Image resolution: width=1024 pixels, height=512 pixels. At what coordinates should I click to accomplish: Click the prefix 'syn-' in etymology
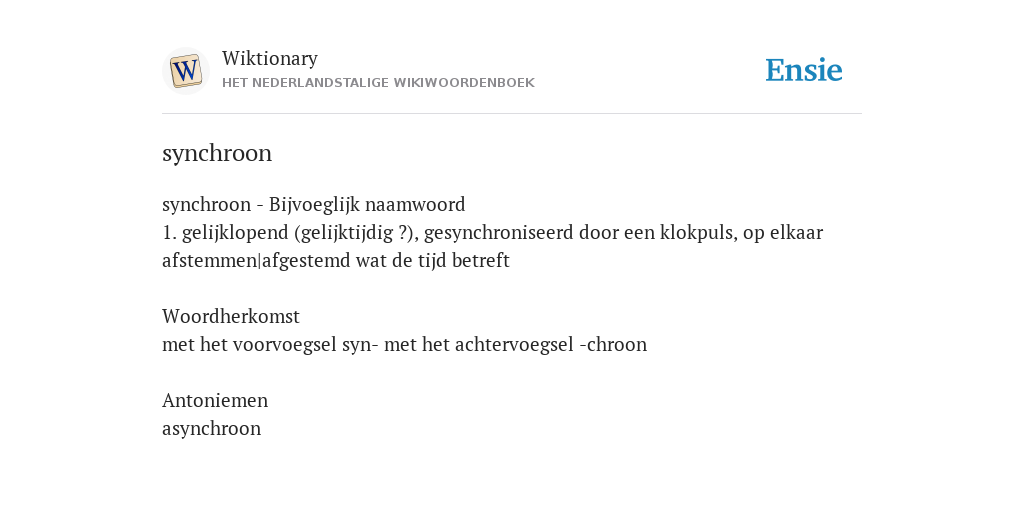tap(360, 345)
